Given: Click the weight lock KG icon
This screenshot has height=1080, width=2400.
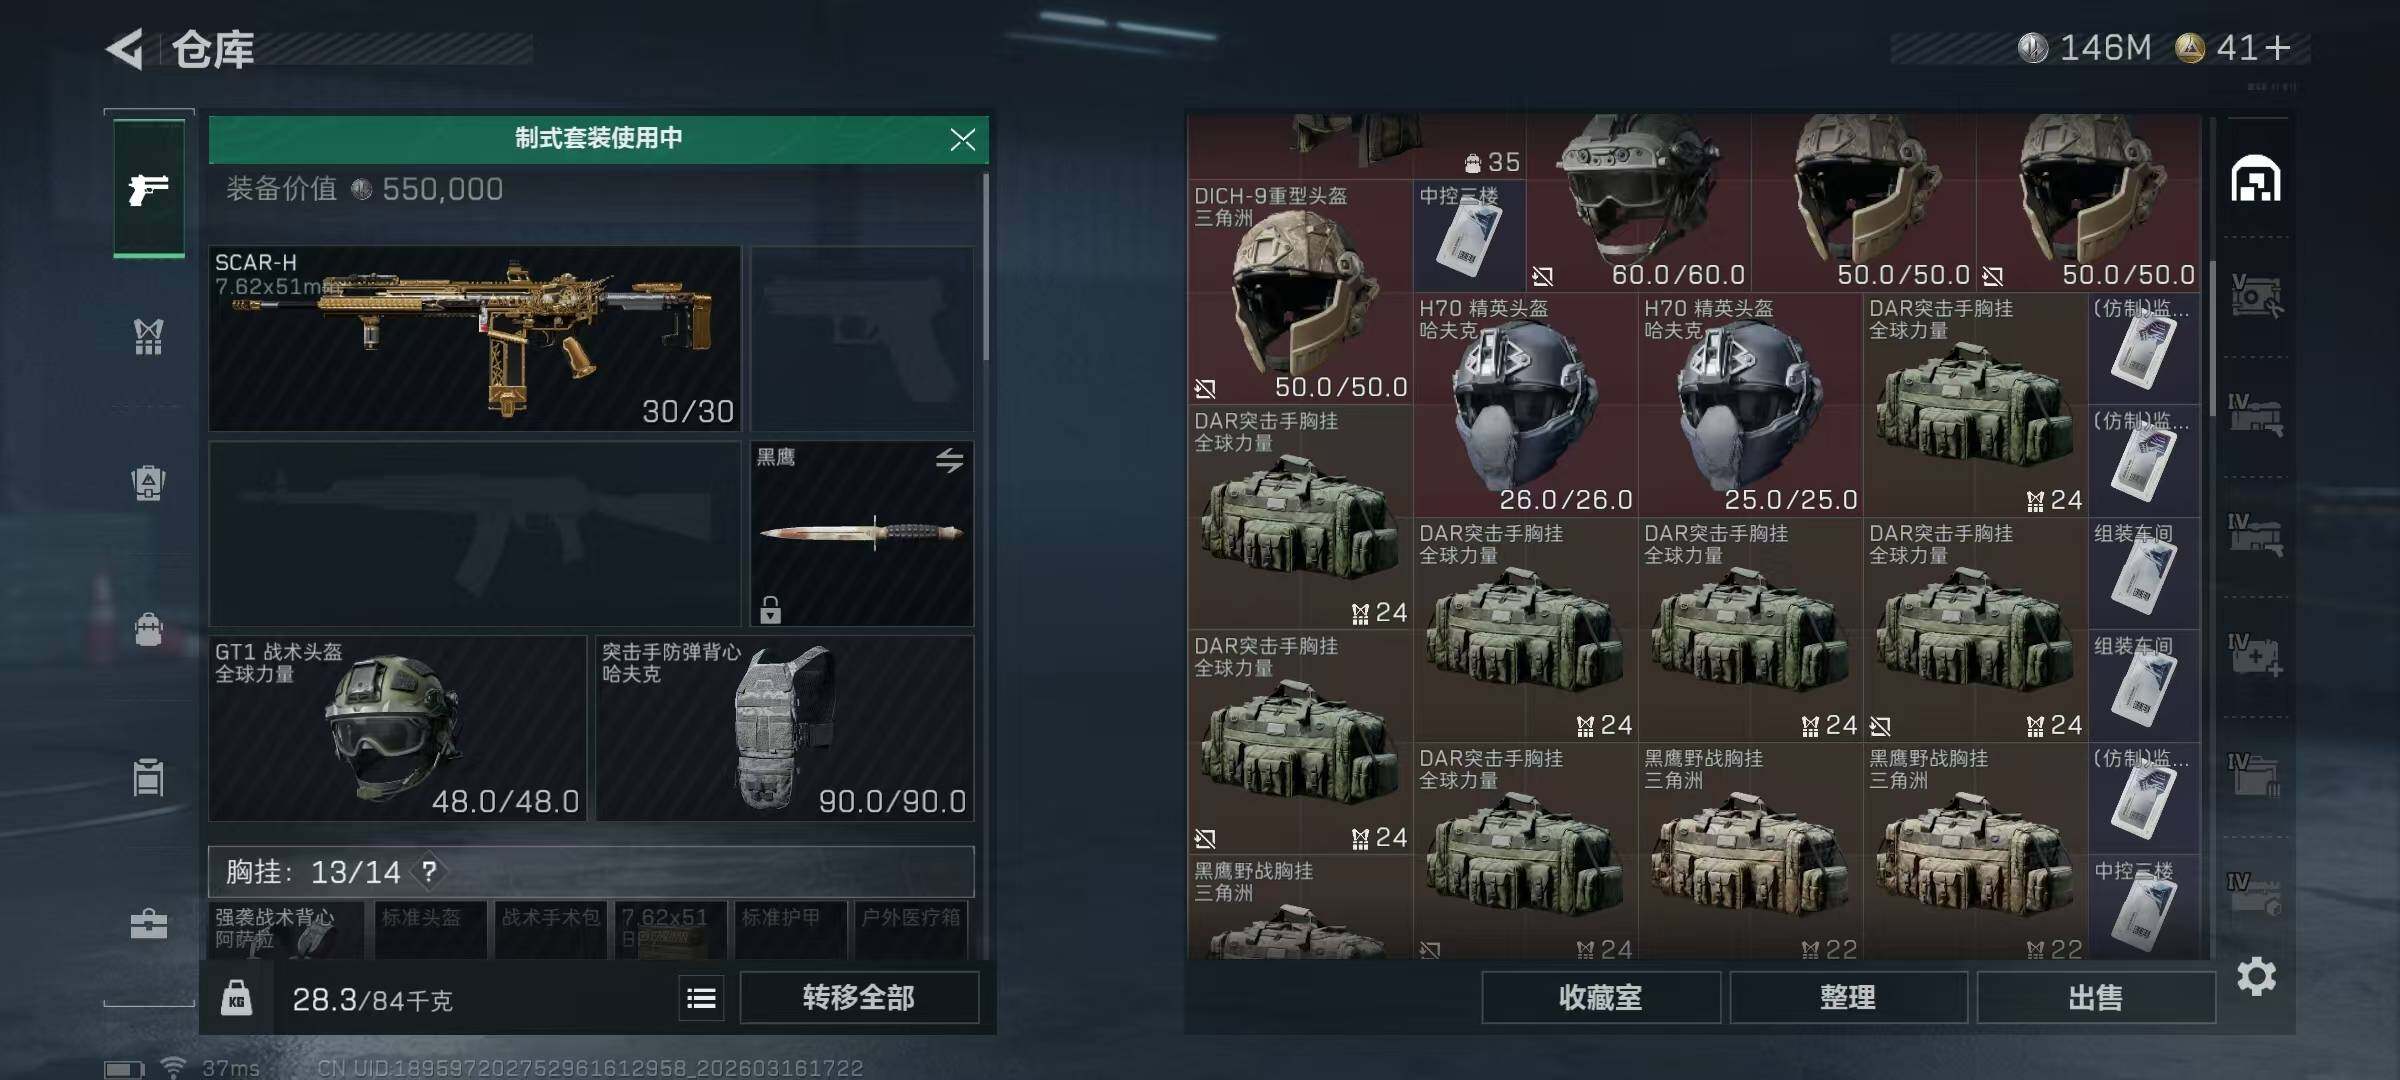Looking at the screenshot, I should click(x=236, y=998).
